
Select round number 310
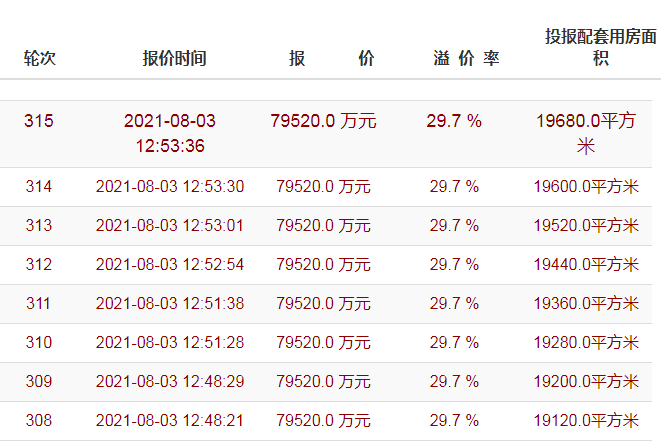pyautogui.click(x=39, y=342)
